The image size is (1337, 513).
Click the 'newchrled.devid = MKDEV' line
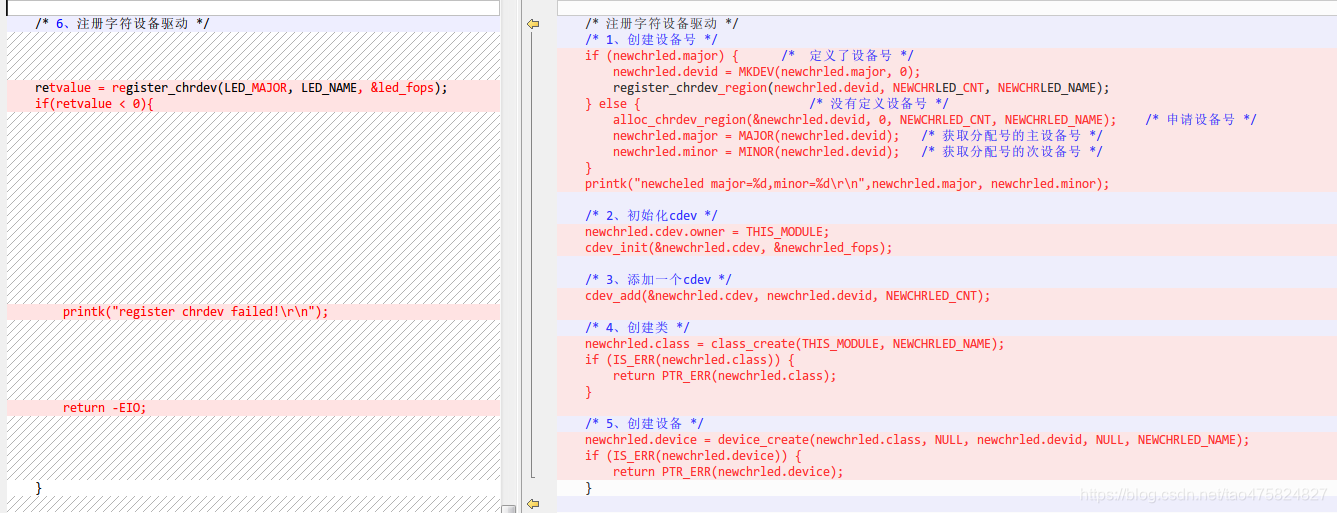[766, 72]
